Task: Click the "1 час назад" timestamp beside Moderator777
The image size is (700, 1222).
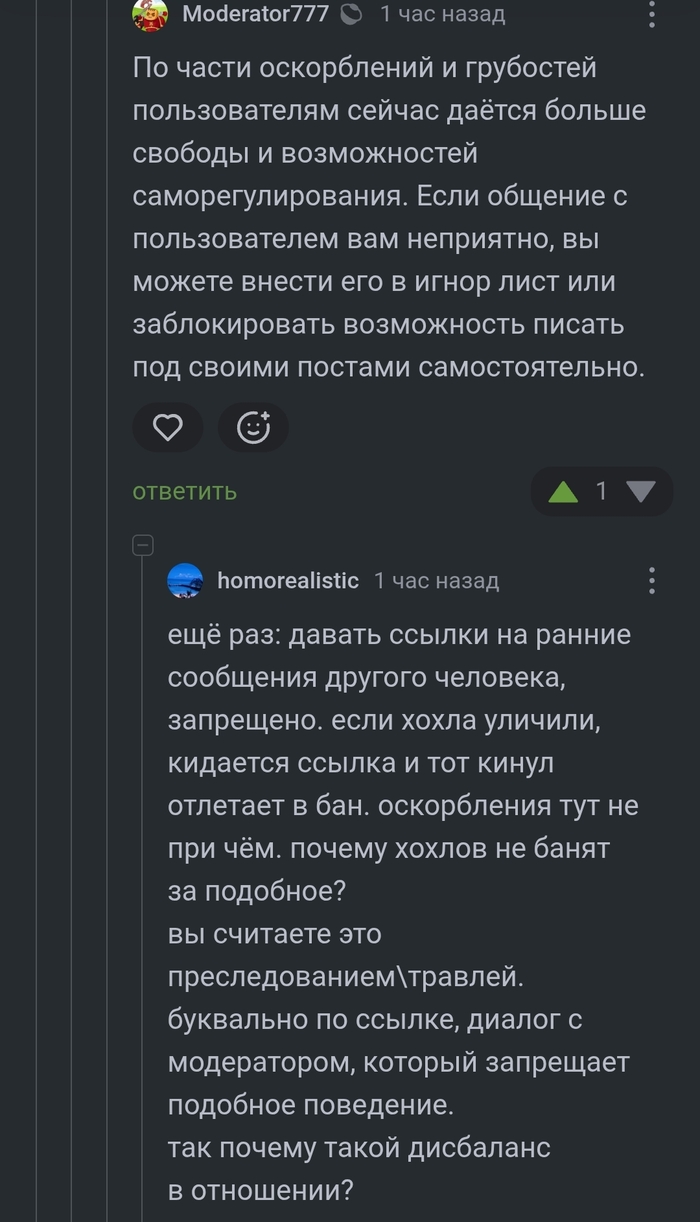Action: 442,14
